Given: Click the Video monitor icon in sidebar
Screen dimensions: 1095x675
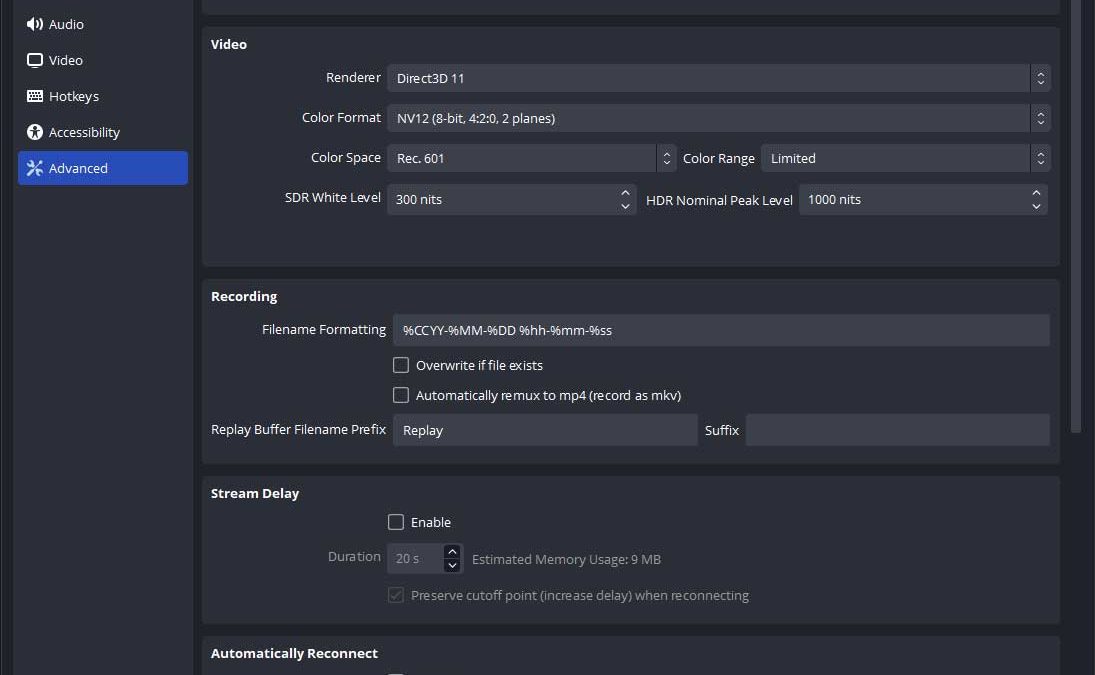Looking at the screenshot, I should click(x=35, y=60).
